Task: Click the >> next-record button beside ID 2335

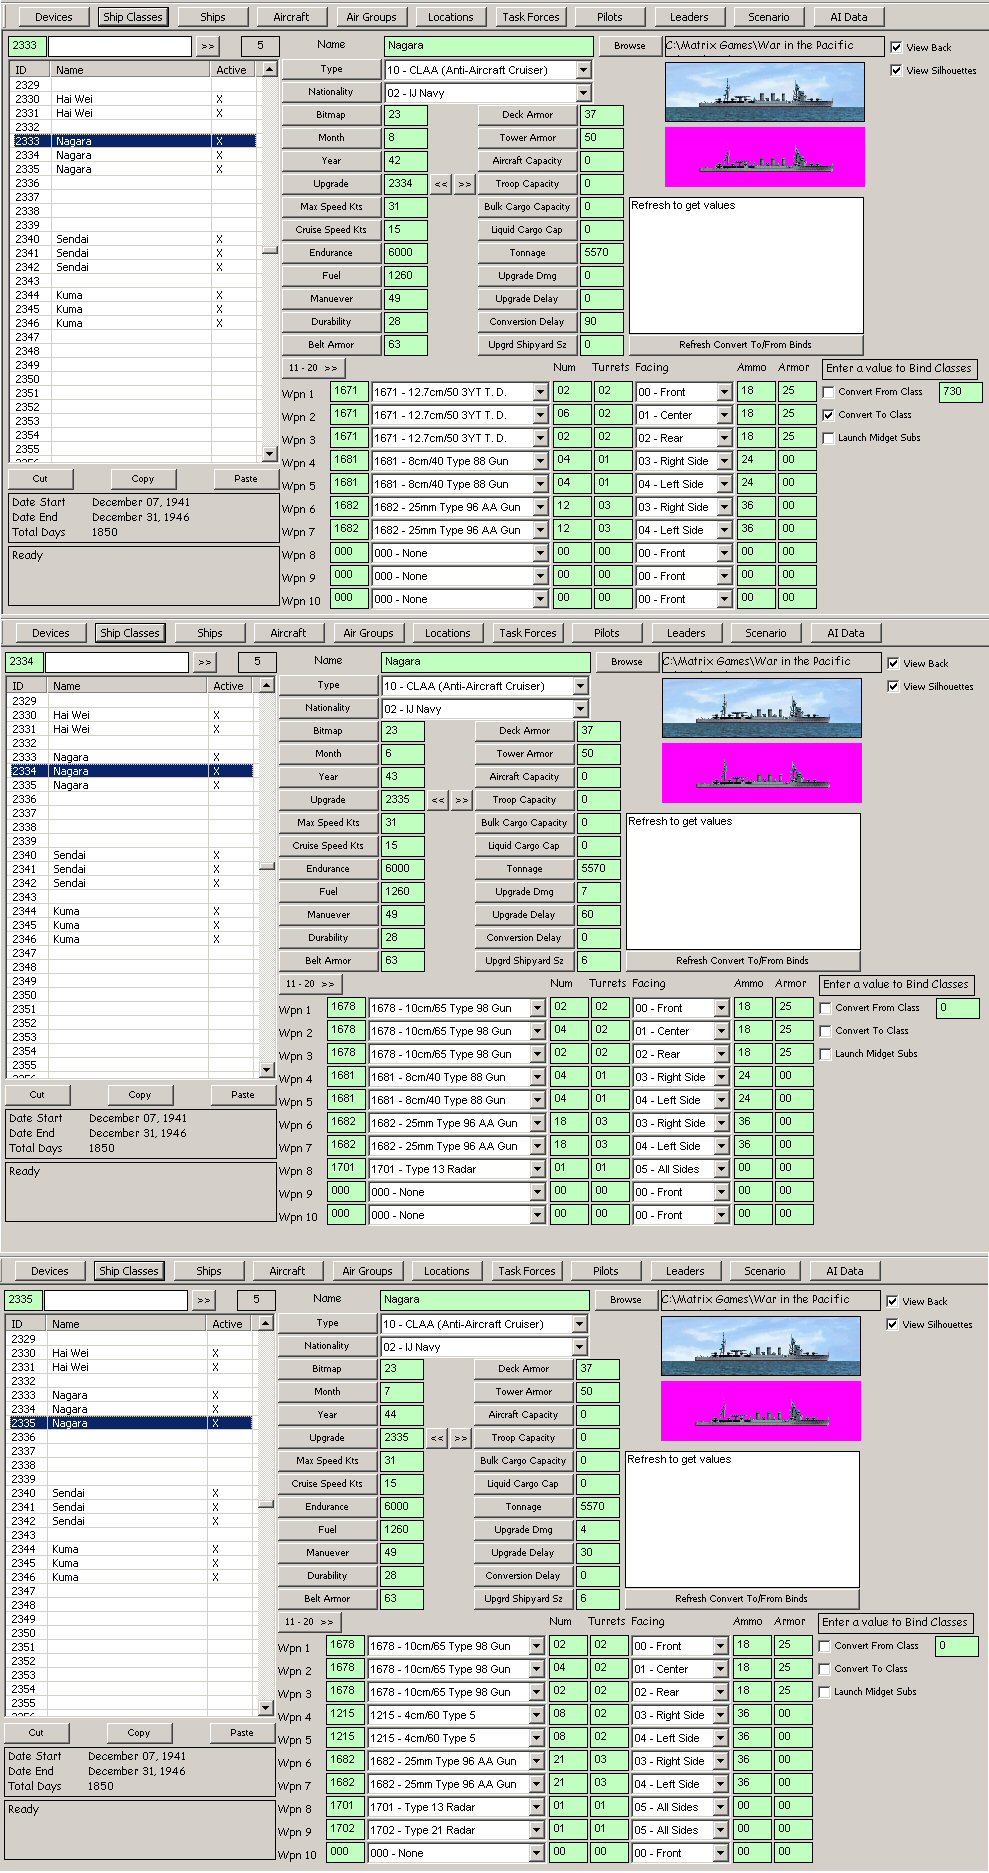Action: (x=203, y=1300)
